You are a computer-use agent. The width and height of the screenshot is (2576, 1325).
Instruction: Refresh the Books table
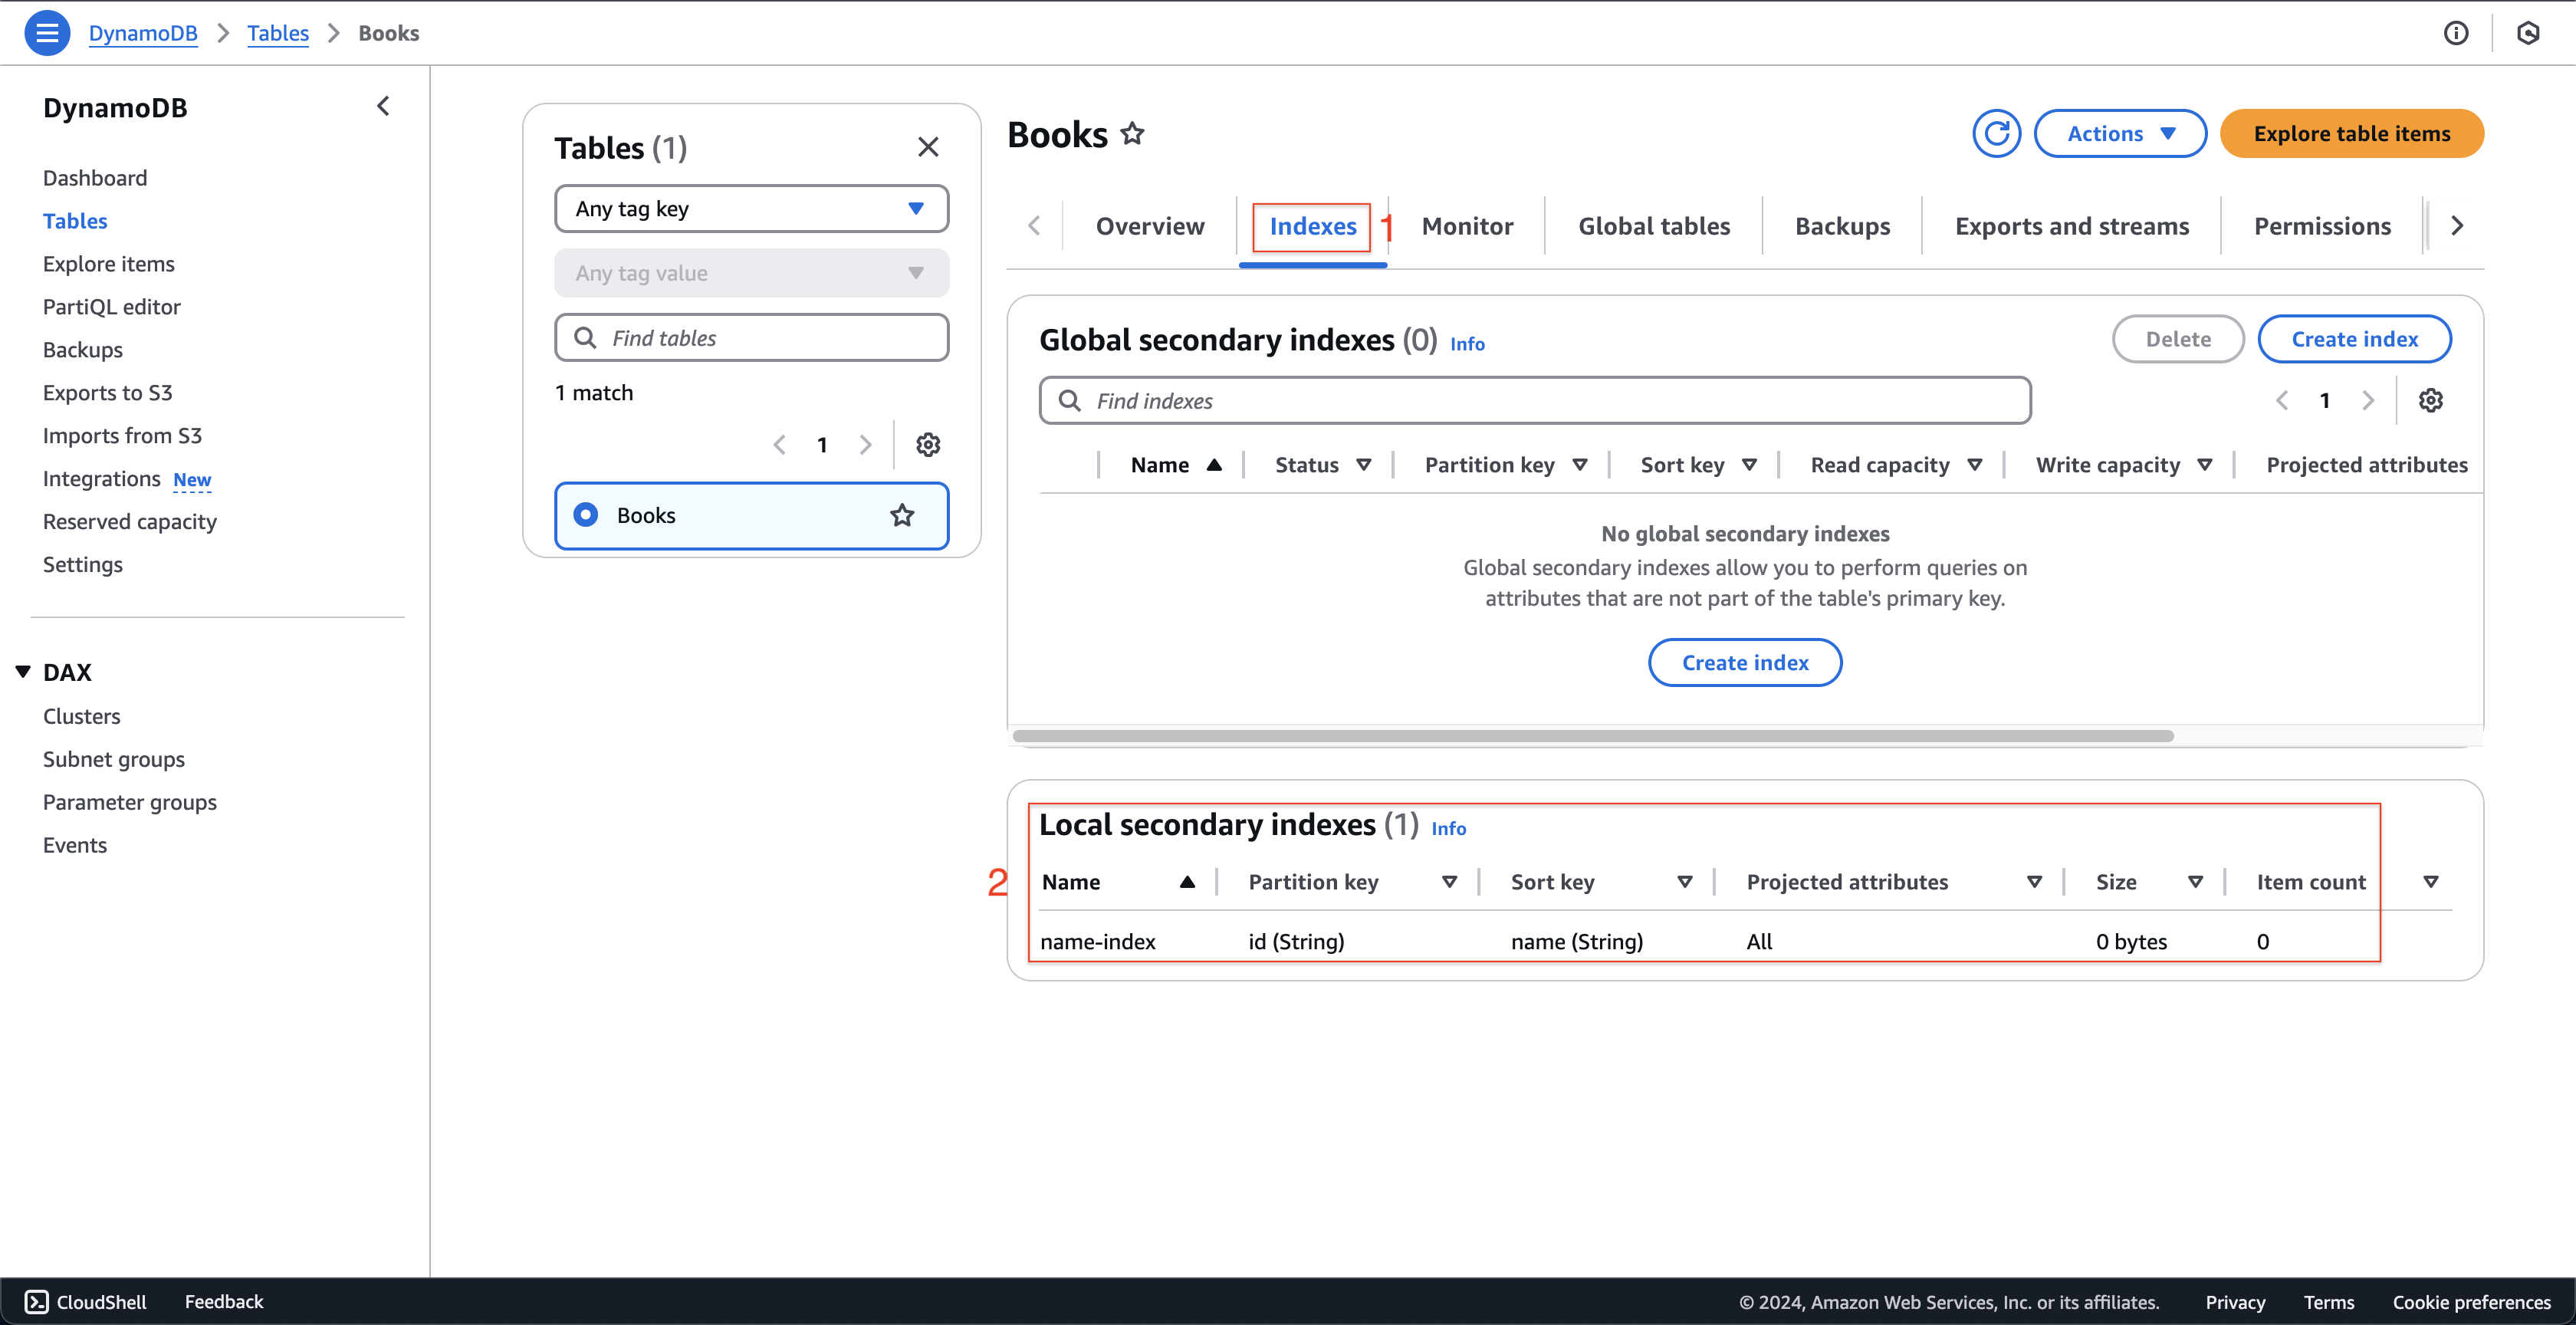point(1996,133)
